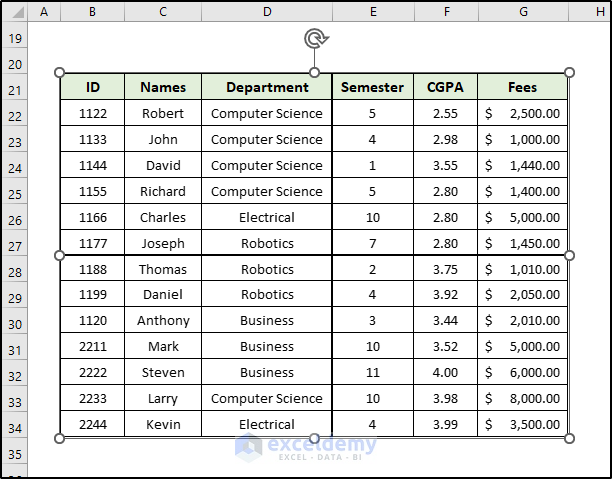Click CGPA cell 3.75
This screenshot has height=479, width=612.
tap(445, 269)
